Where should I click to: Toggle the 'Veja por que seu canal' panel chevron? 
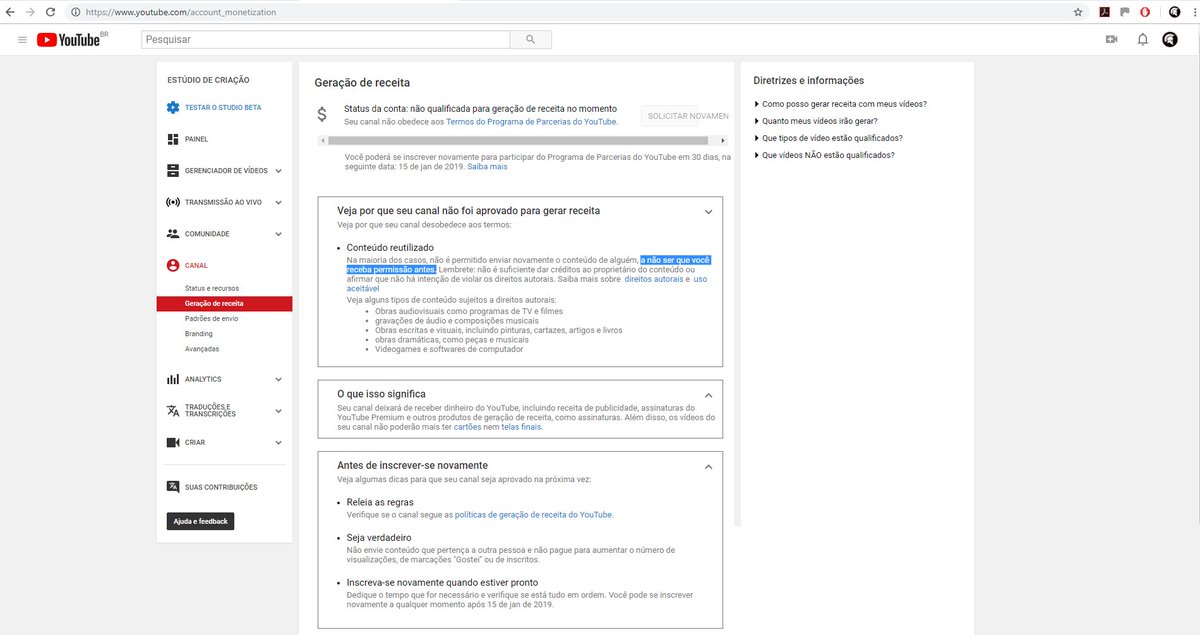708,212
